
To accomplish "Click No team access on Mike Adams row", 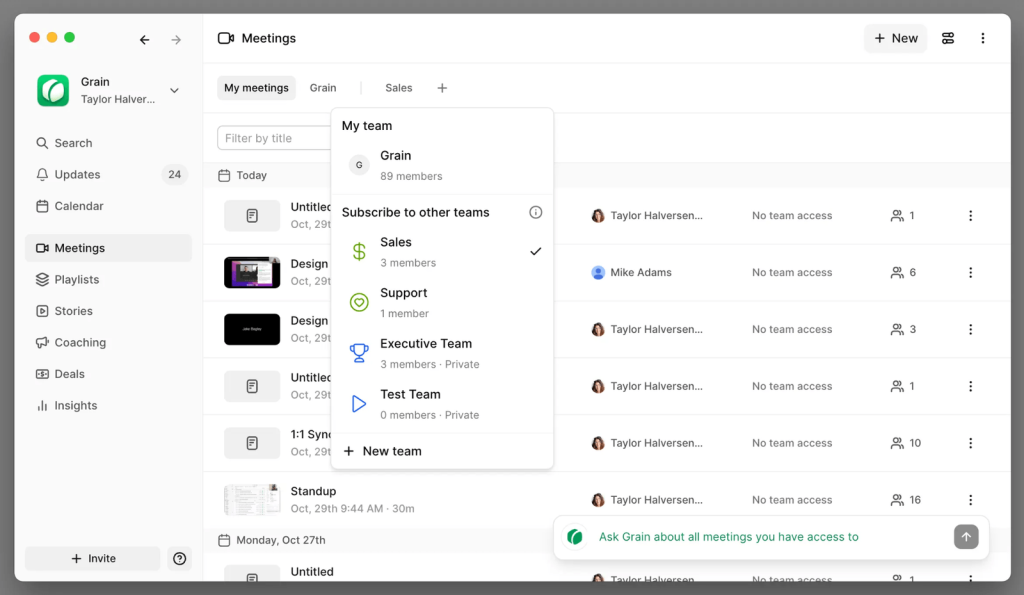I will click(792, 272).
